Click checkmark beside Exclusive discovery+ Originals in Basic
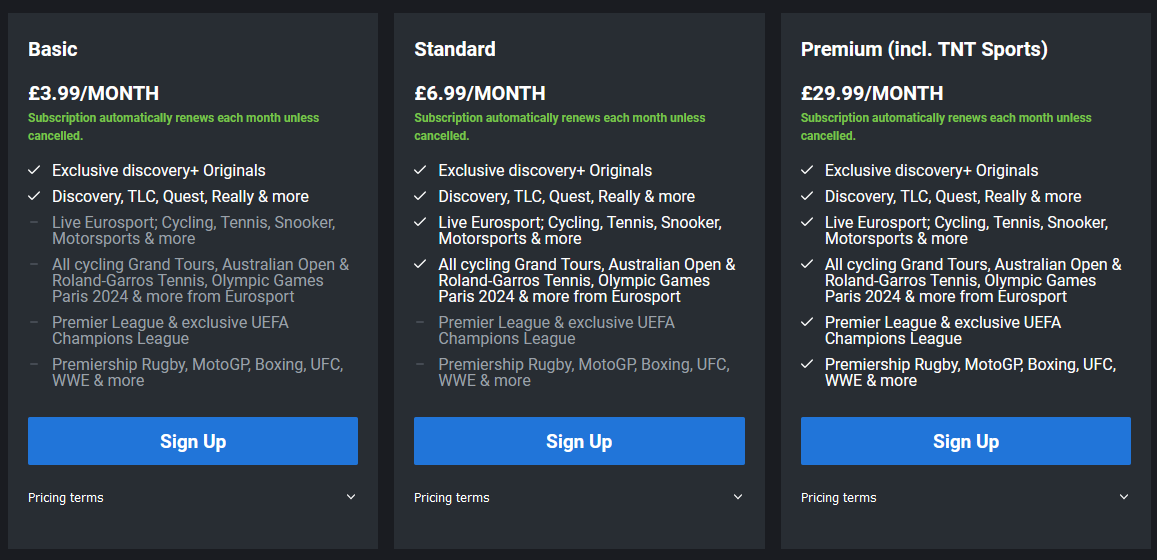Screen dimensions: 1157x560 [34, 171]
